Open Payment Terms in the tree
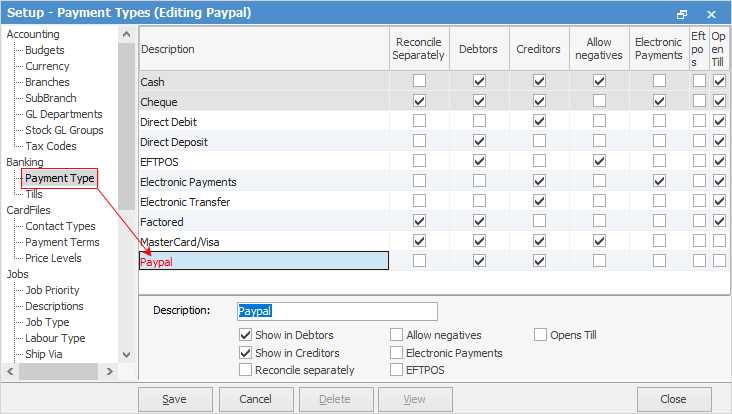The height and width of the screenshot is (414, 732). (x=62, y=242)
